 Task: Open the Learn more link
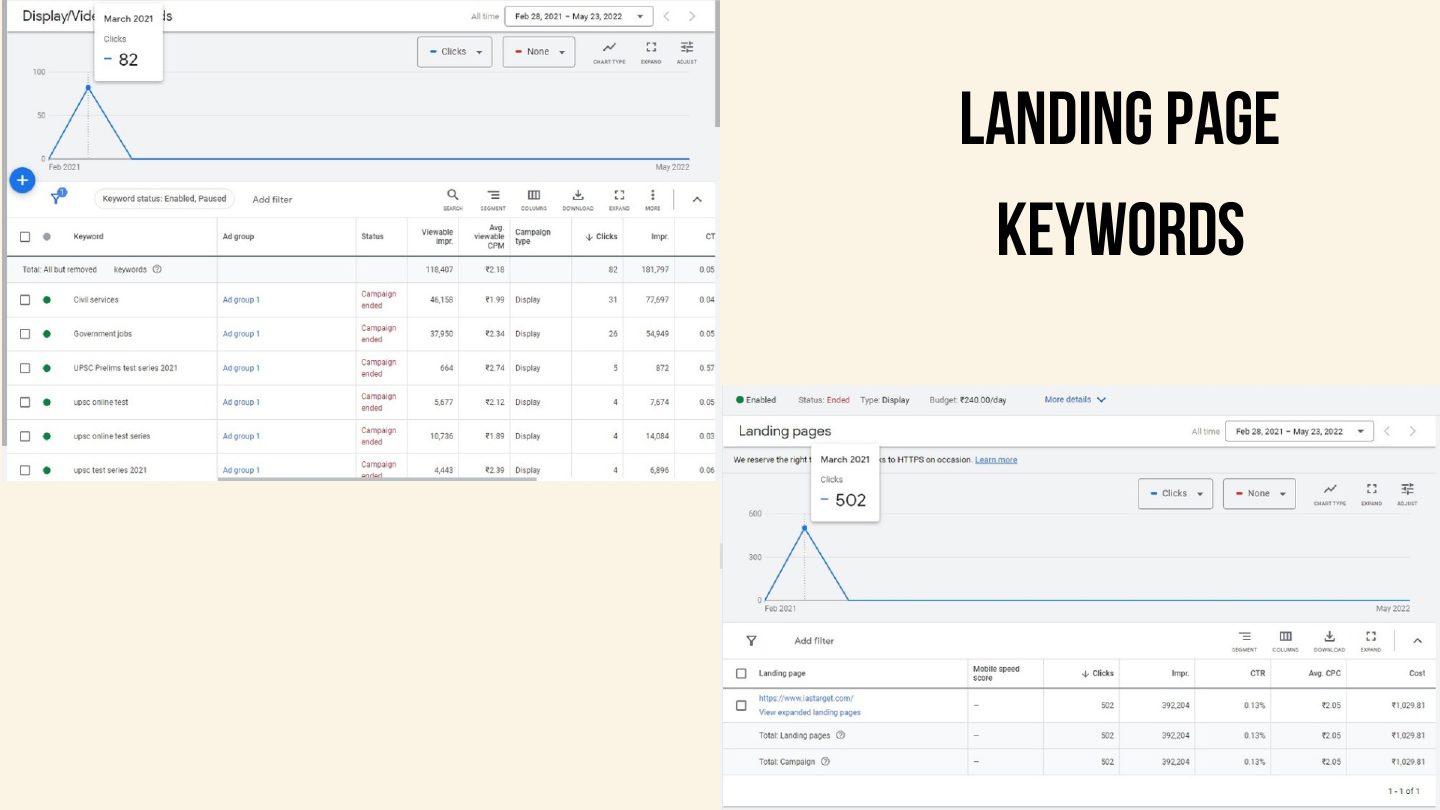point(996,460)
